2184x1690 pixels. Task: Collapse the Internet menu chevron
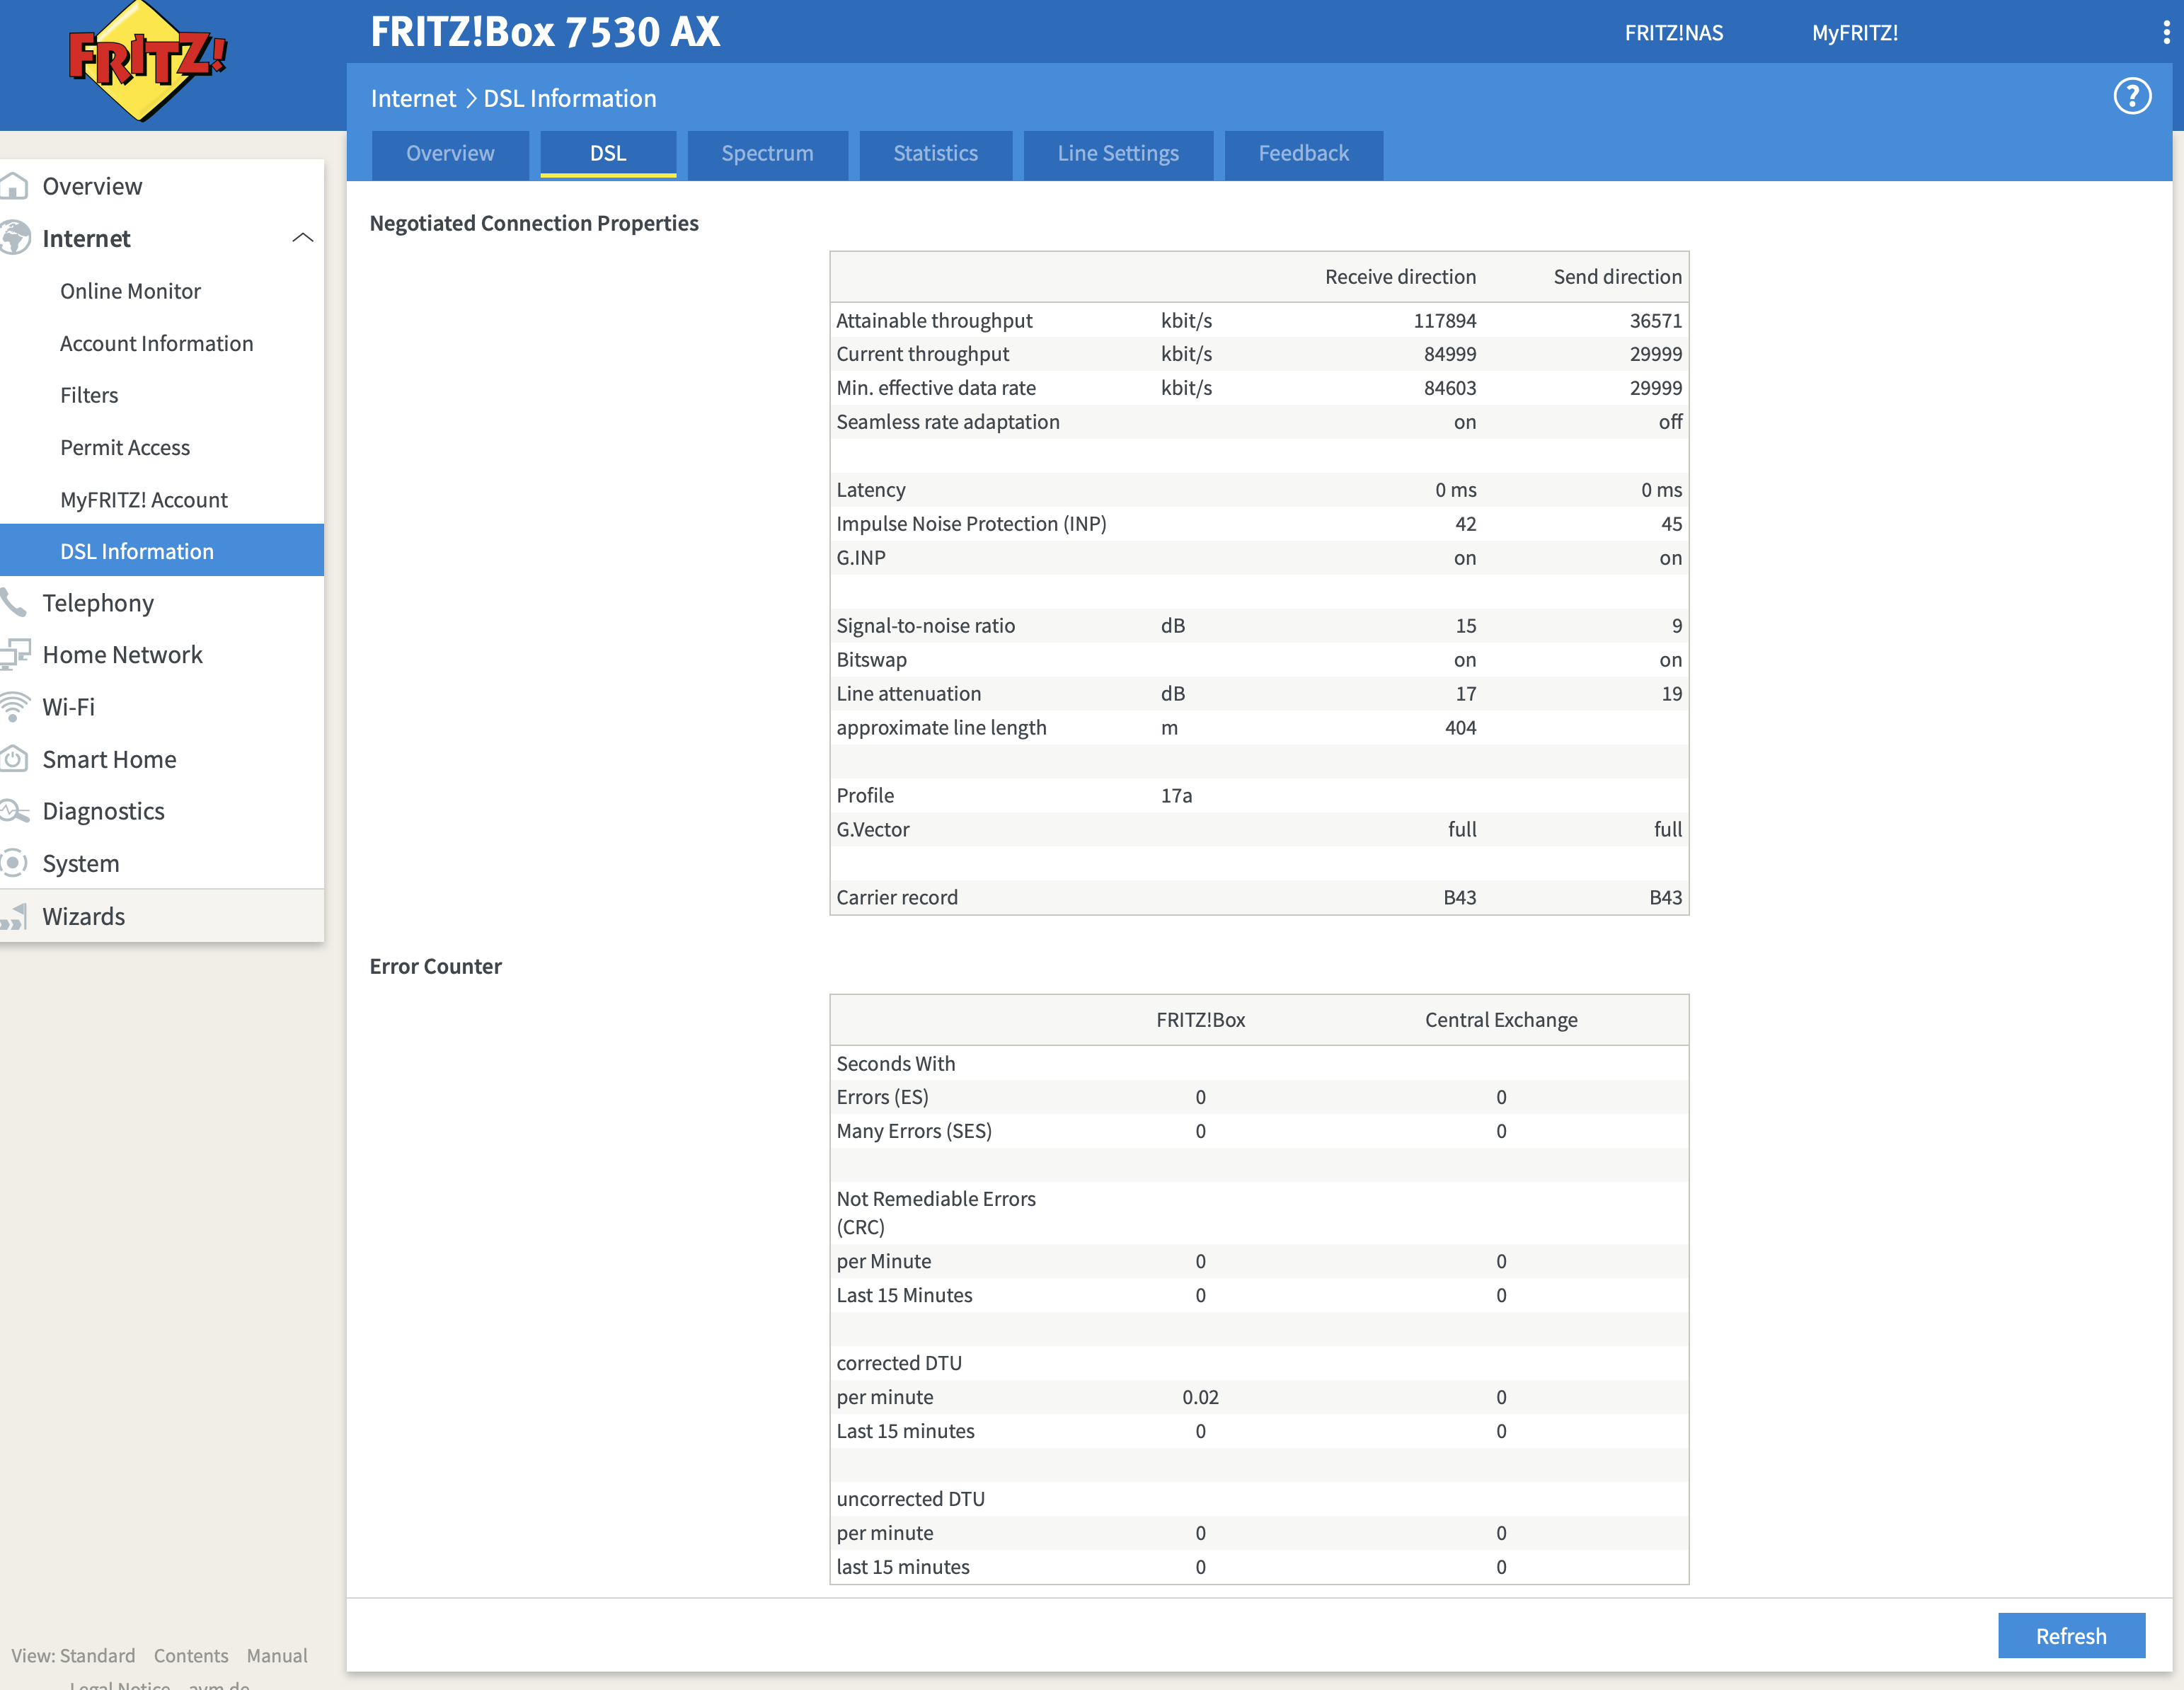pyautogui.click(x=302, y=238)
